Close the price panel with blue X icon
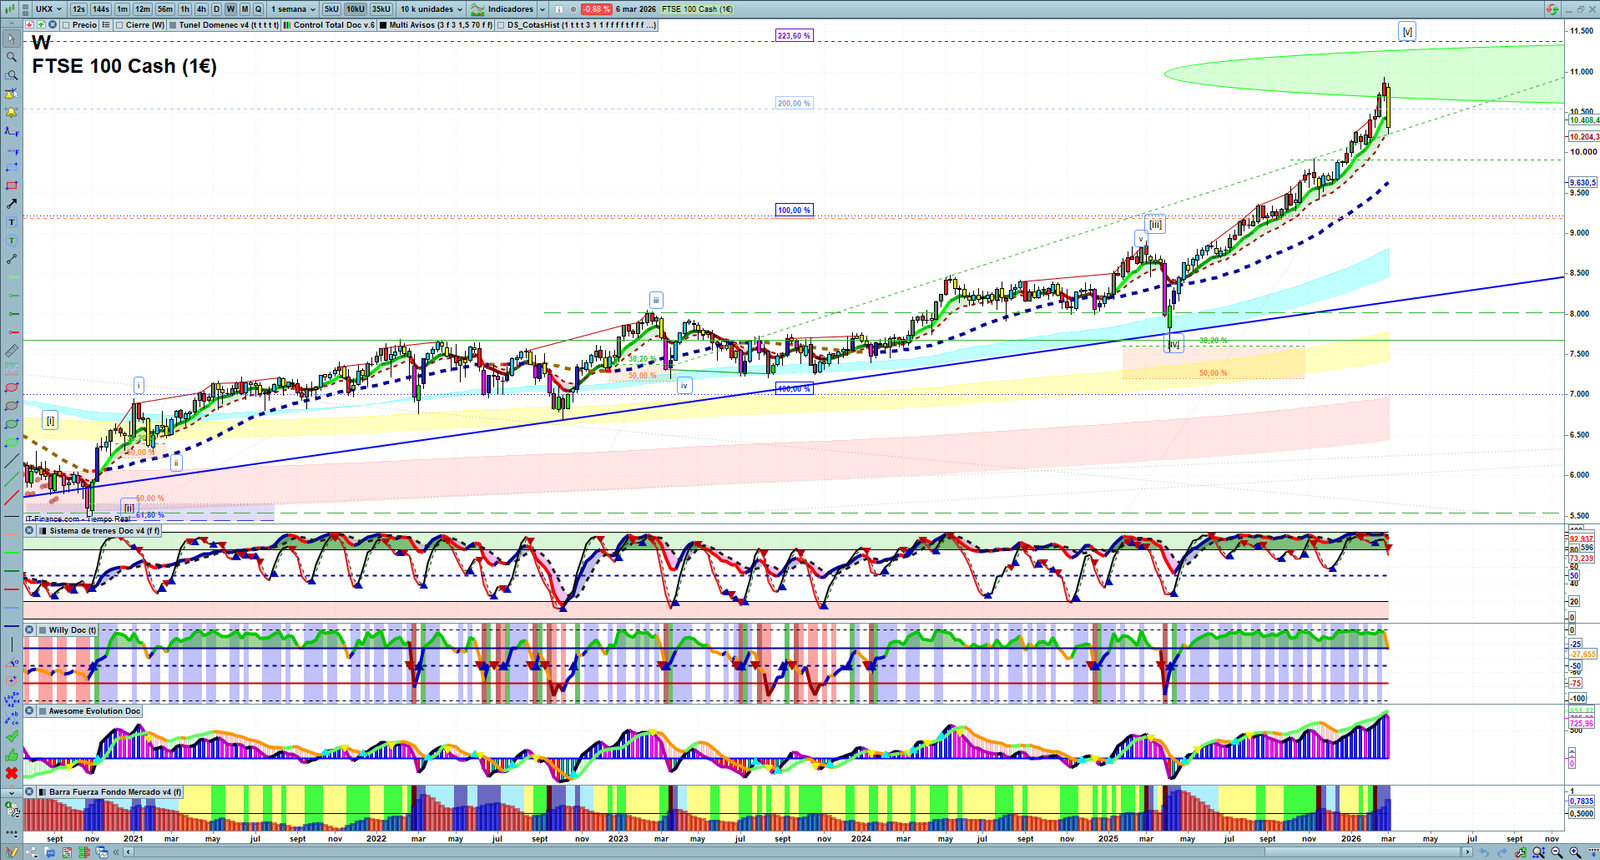This screenshot has width=1600, height=860. [53, 25]
